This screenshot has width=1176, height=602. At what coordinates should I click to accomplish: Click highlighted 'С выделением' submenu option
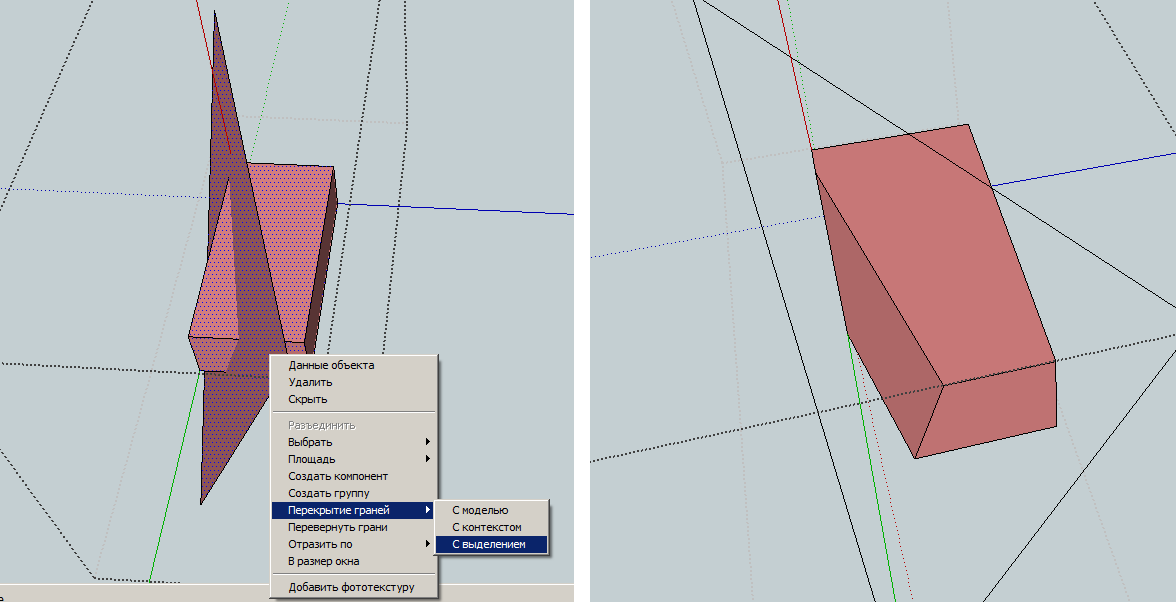point(489,544)
